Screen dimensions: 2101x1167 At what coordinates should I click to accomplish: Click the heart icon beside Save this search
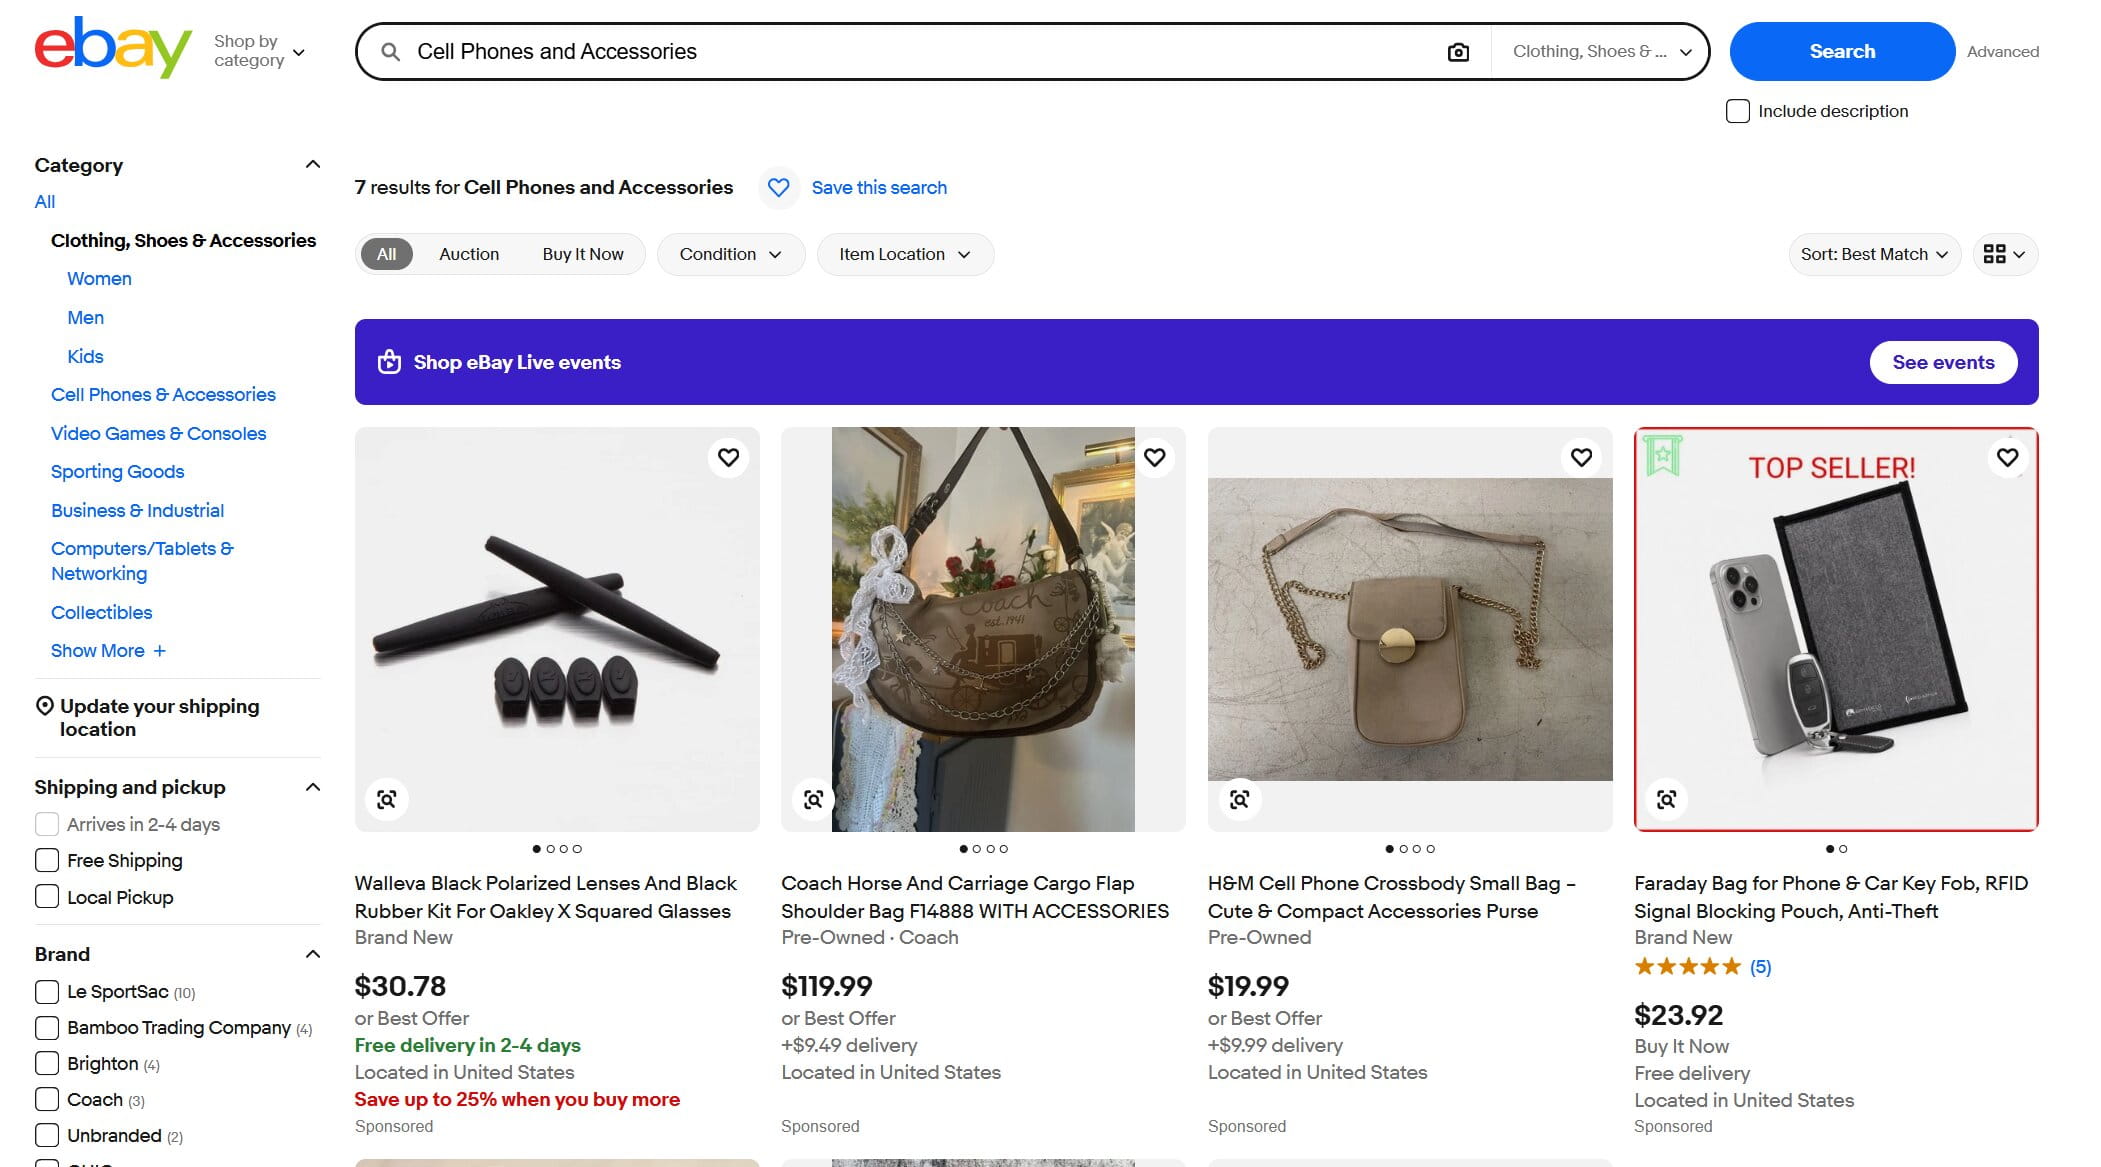coord(778,188)
